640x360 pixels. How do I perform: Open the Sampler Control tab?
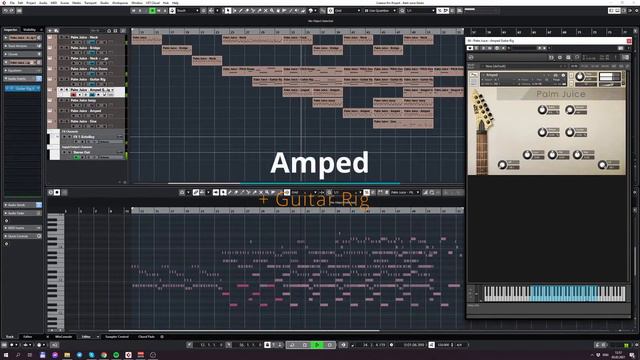point(117,337)
